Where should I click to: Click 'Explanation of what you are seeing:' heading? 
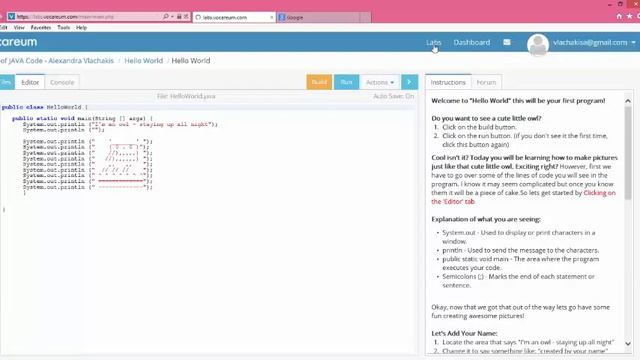coord(486,219)
